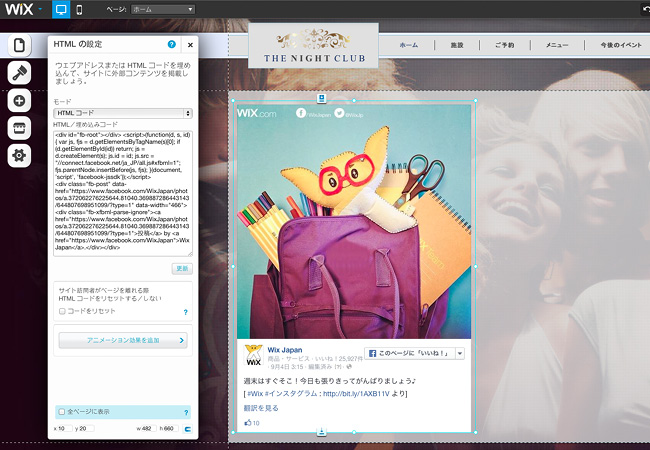Click the top attach-to-header handle icon
The width and height of the screenshot is (650, 450).
[x=321, y=99]
